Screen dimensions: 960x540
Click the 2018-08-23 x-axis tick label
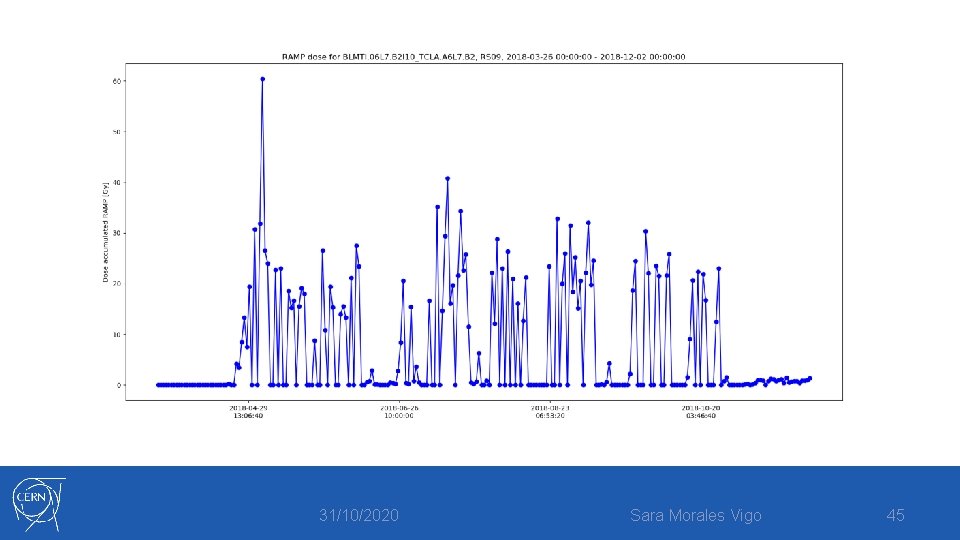tap(550, 411)
